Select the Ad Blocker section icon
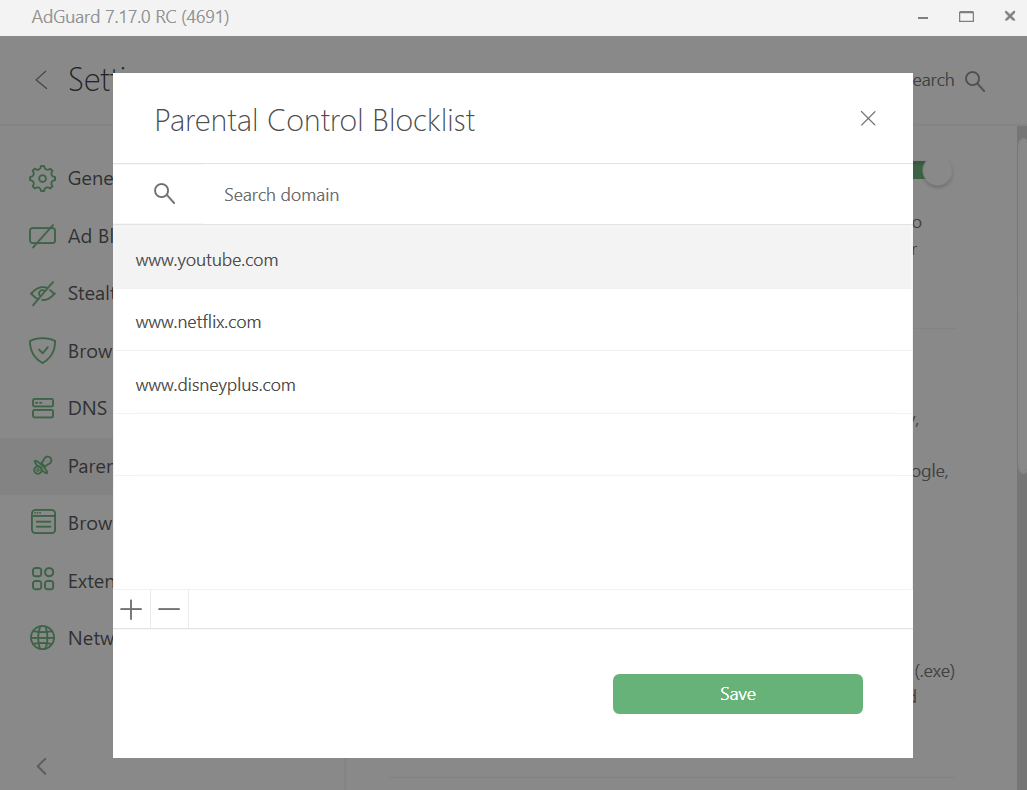Screen dimensions: 1027x790 pos(42,236)
